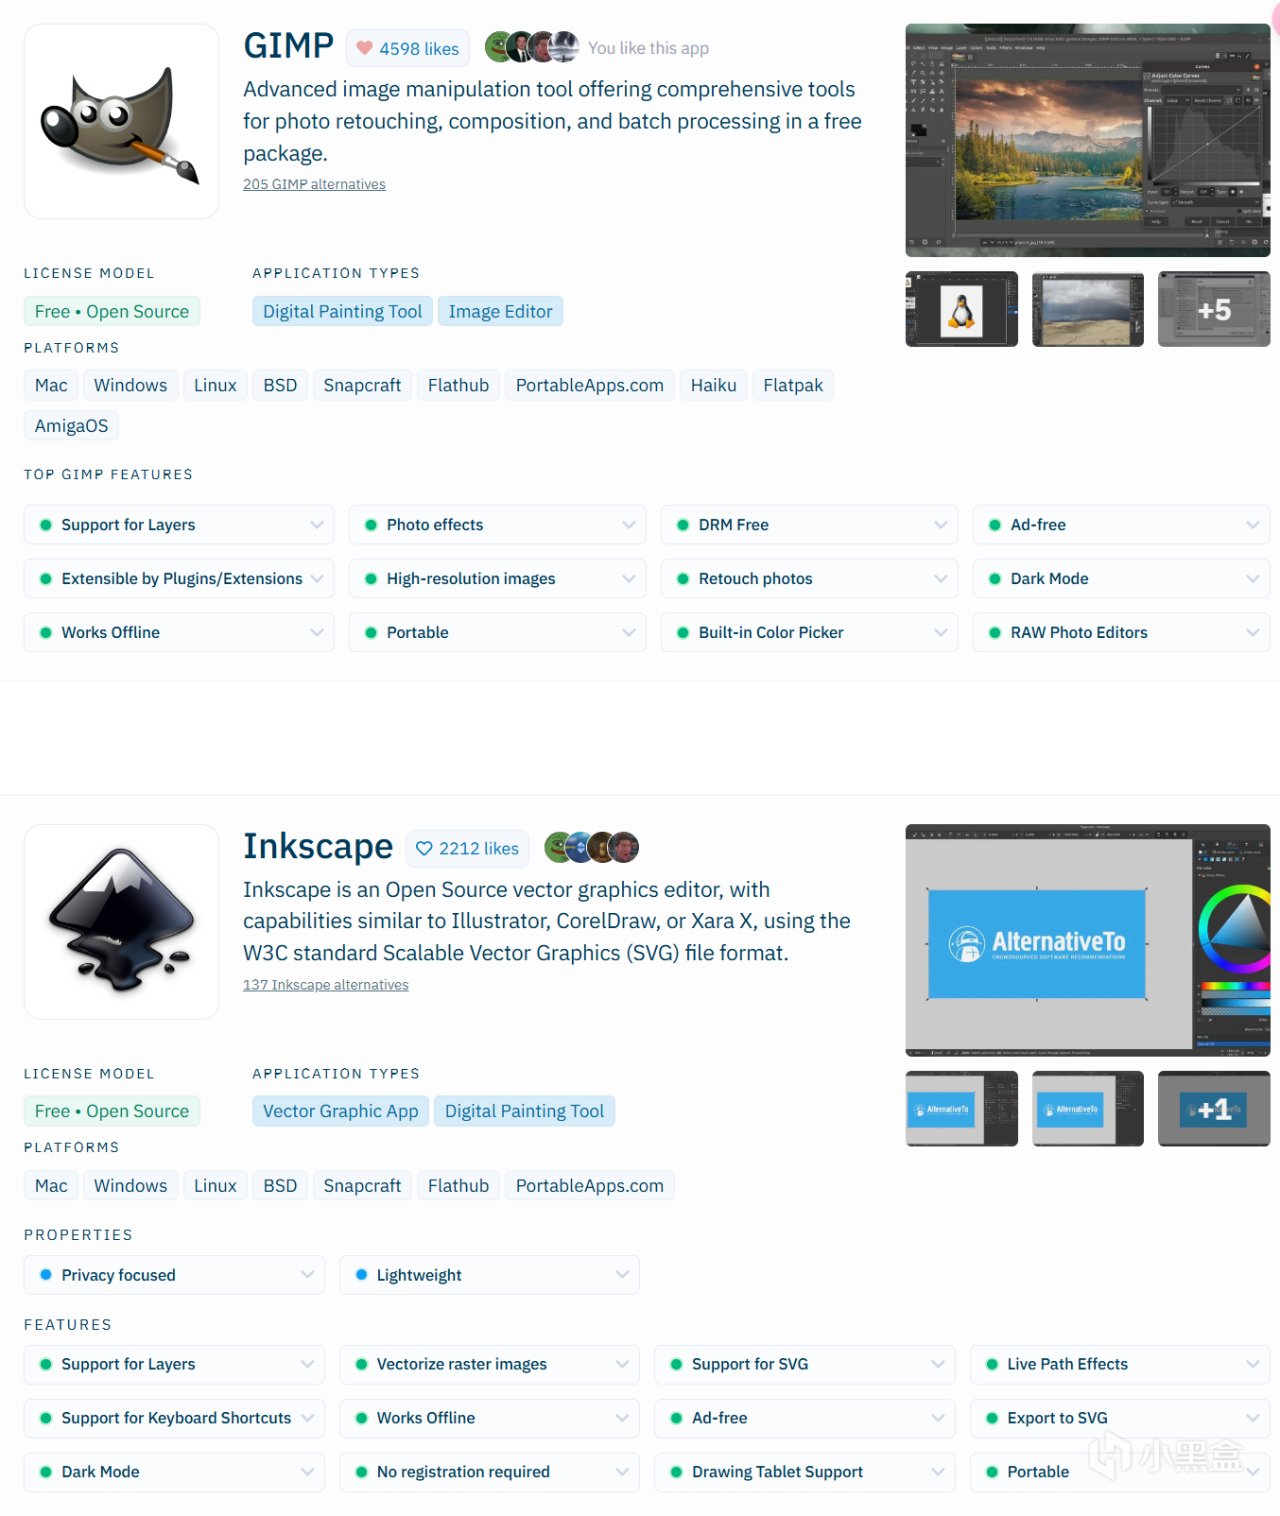The width and height of the screenshot is (1280, 1516).
Task: Expand RAW Photo Editors feature
Action: tap(1121, 633)
